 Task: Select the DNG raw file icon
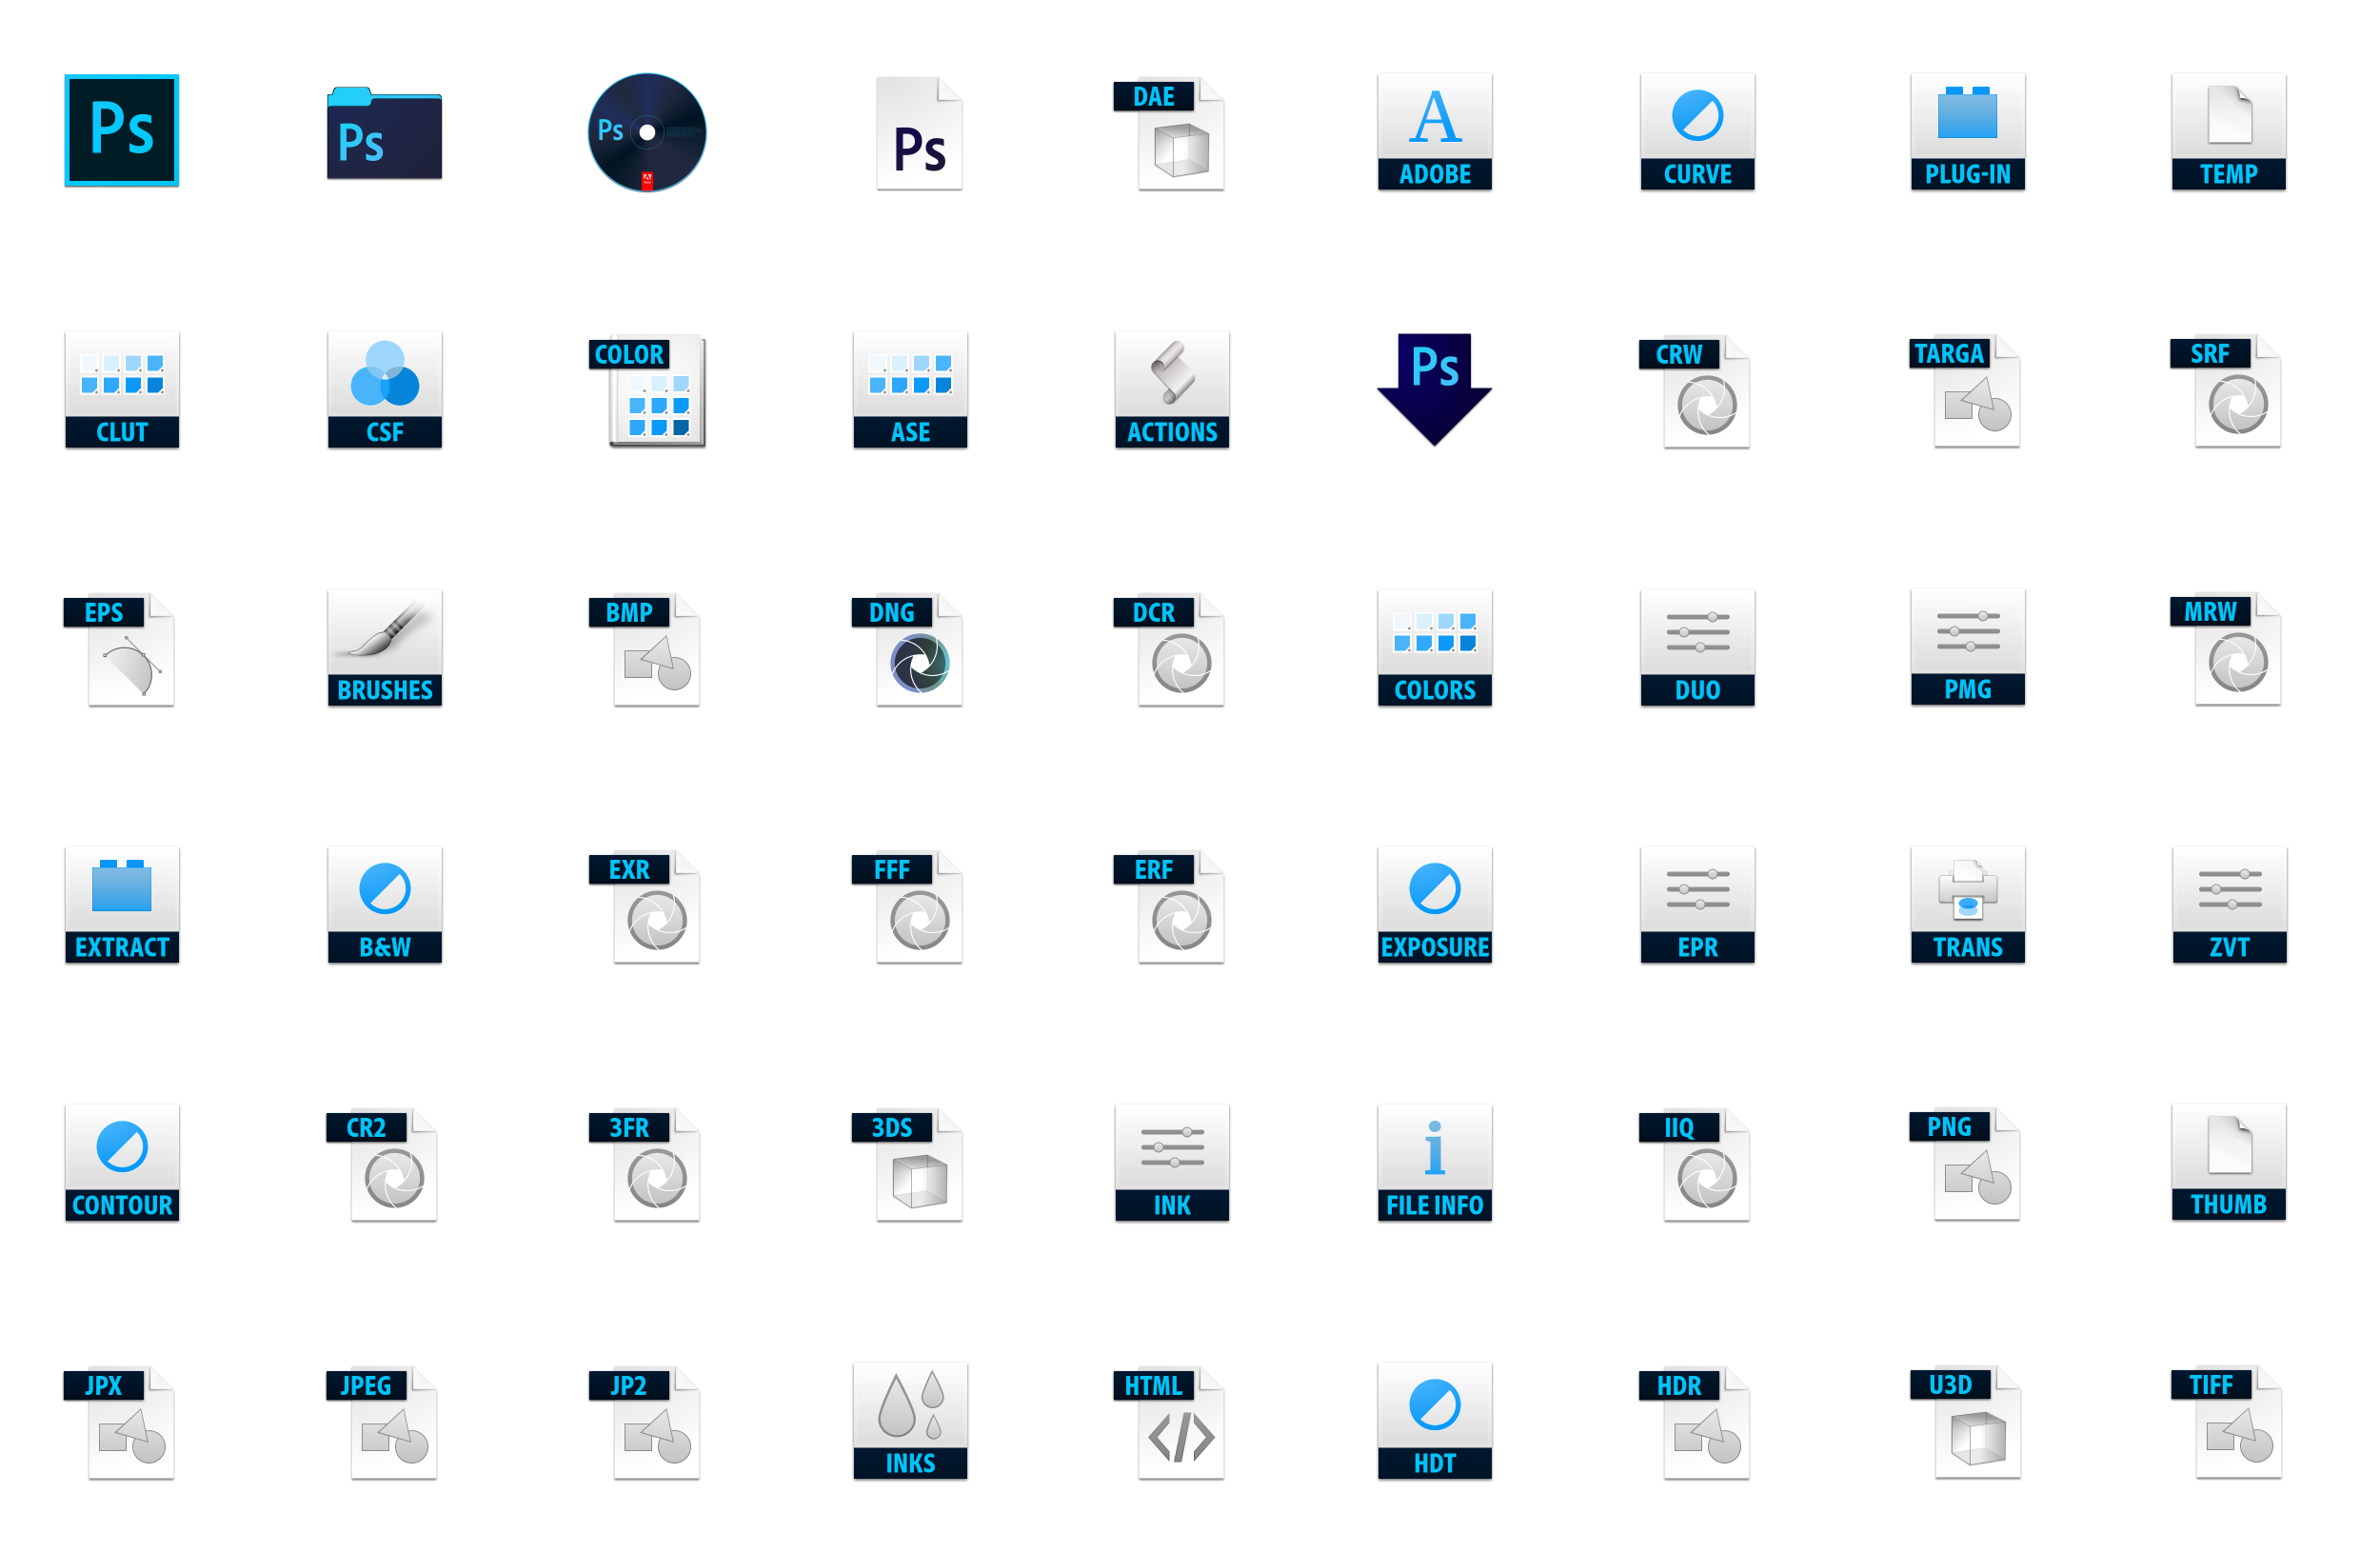pyautogui.click(x=907, y=650)
